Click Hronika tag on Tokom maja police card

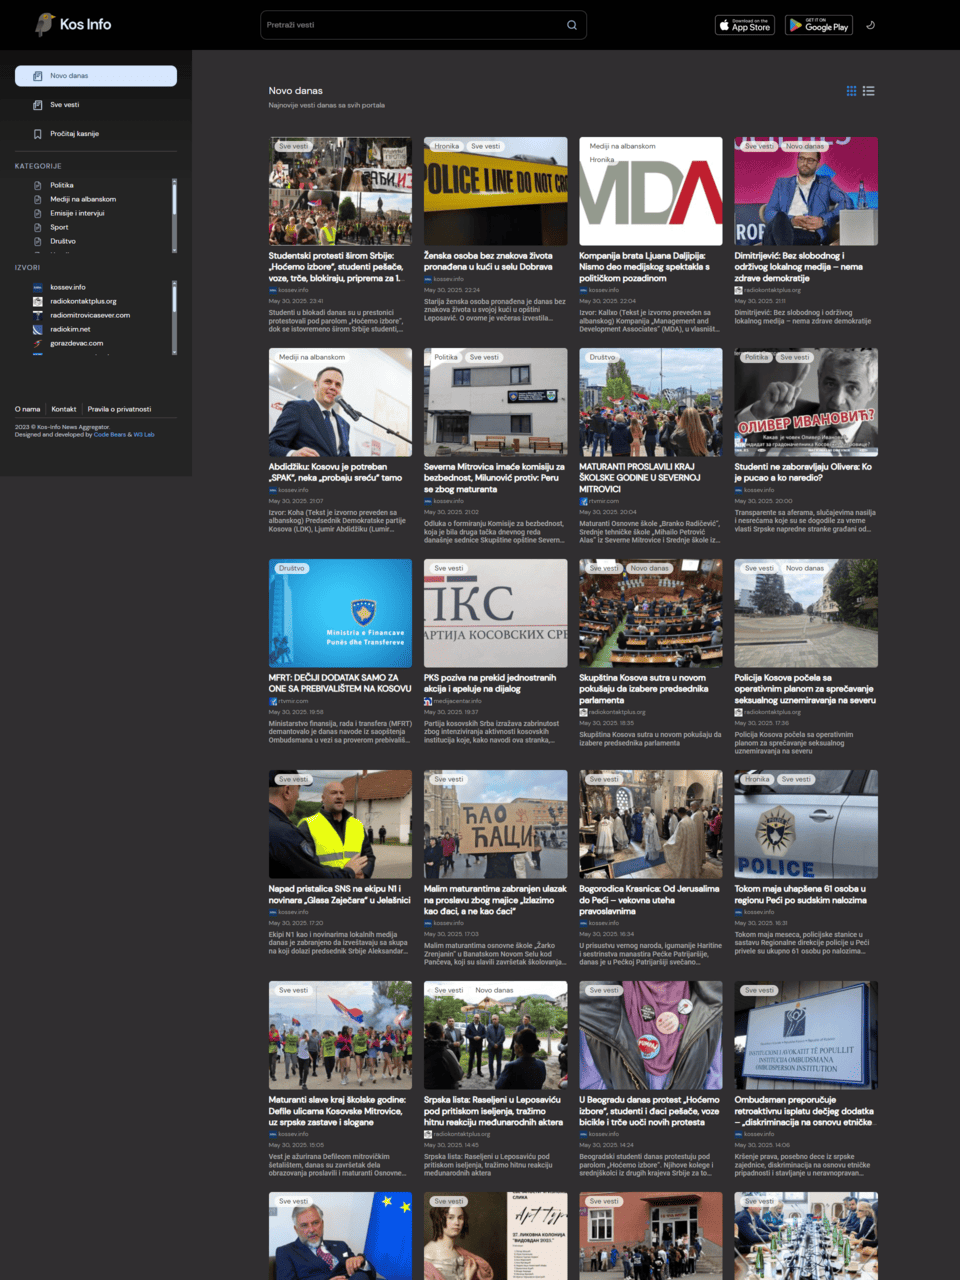coord(757,779)
